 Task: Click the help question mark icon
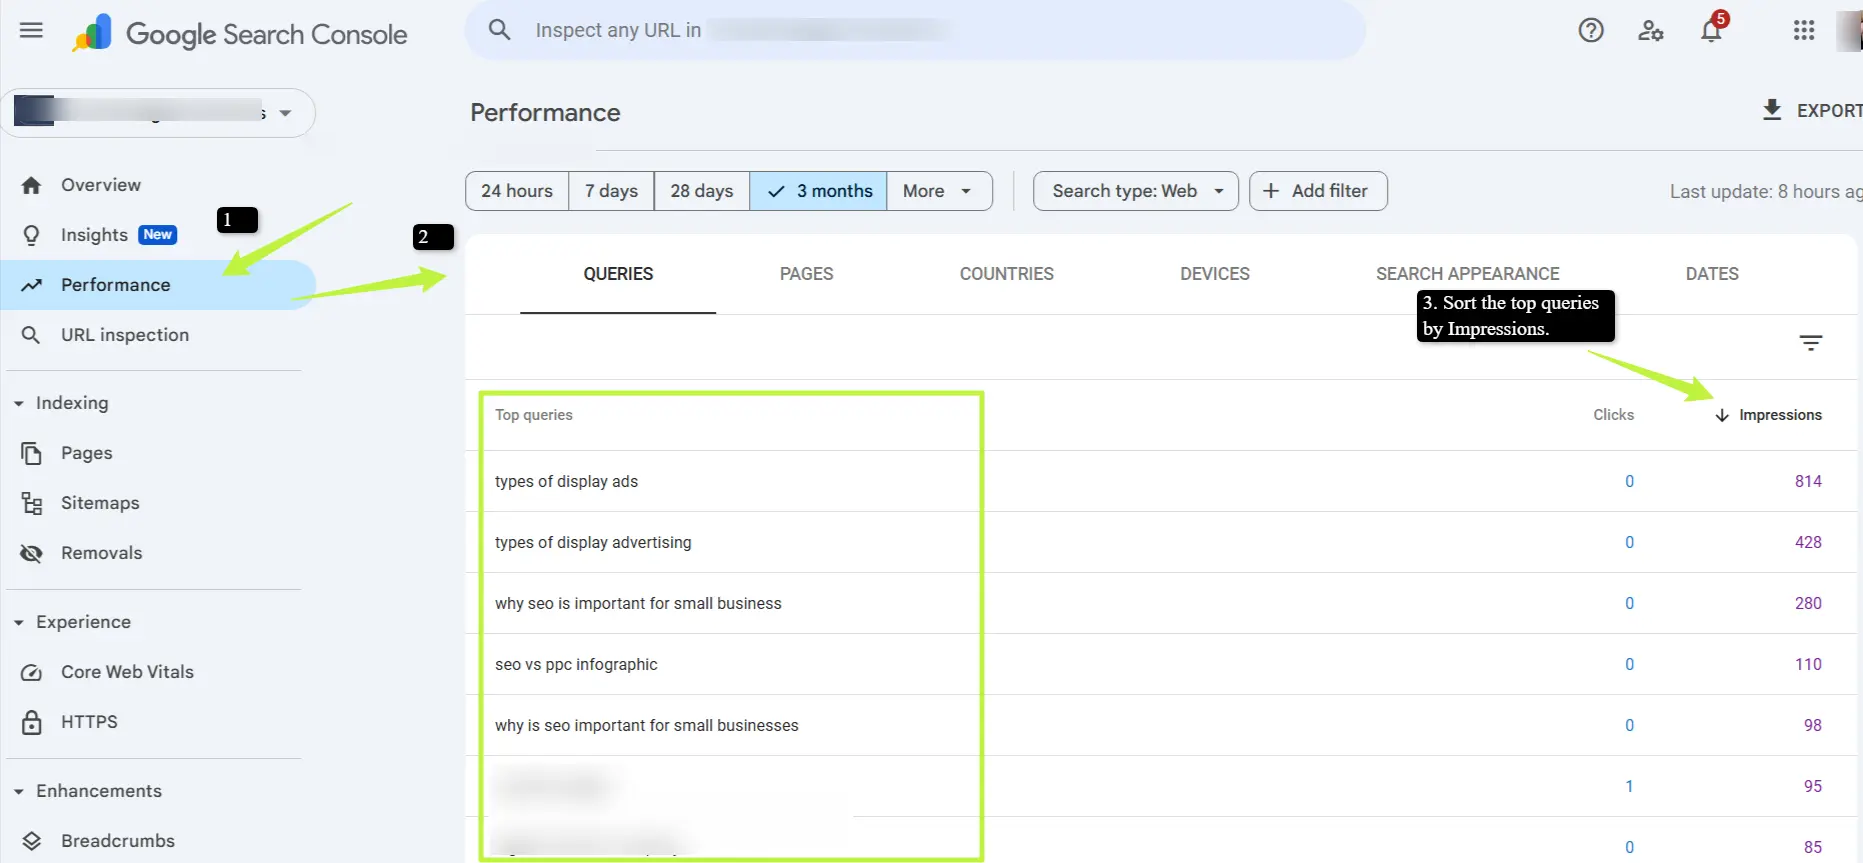[x=1590, y=31]
